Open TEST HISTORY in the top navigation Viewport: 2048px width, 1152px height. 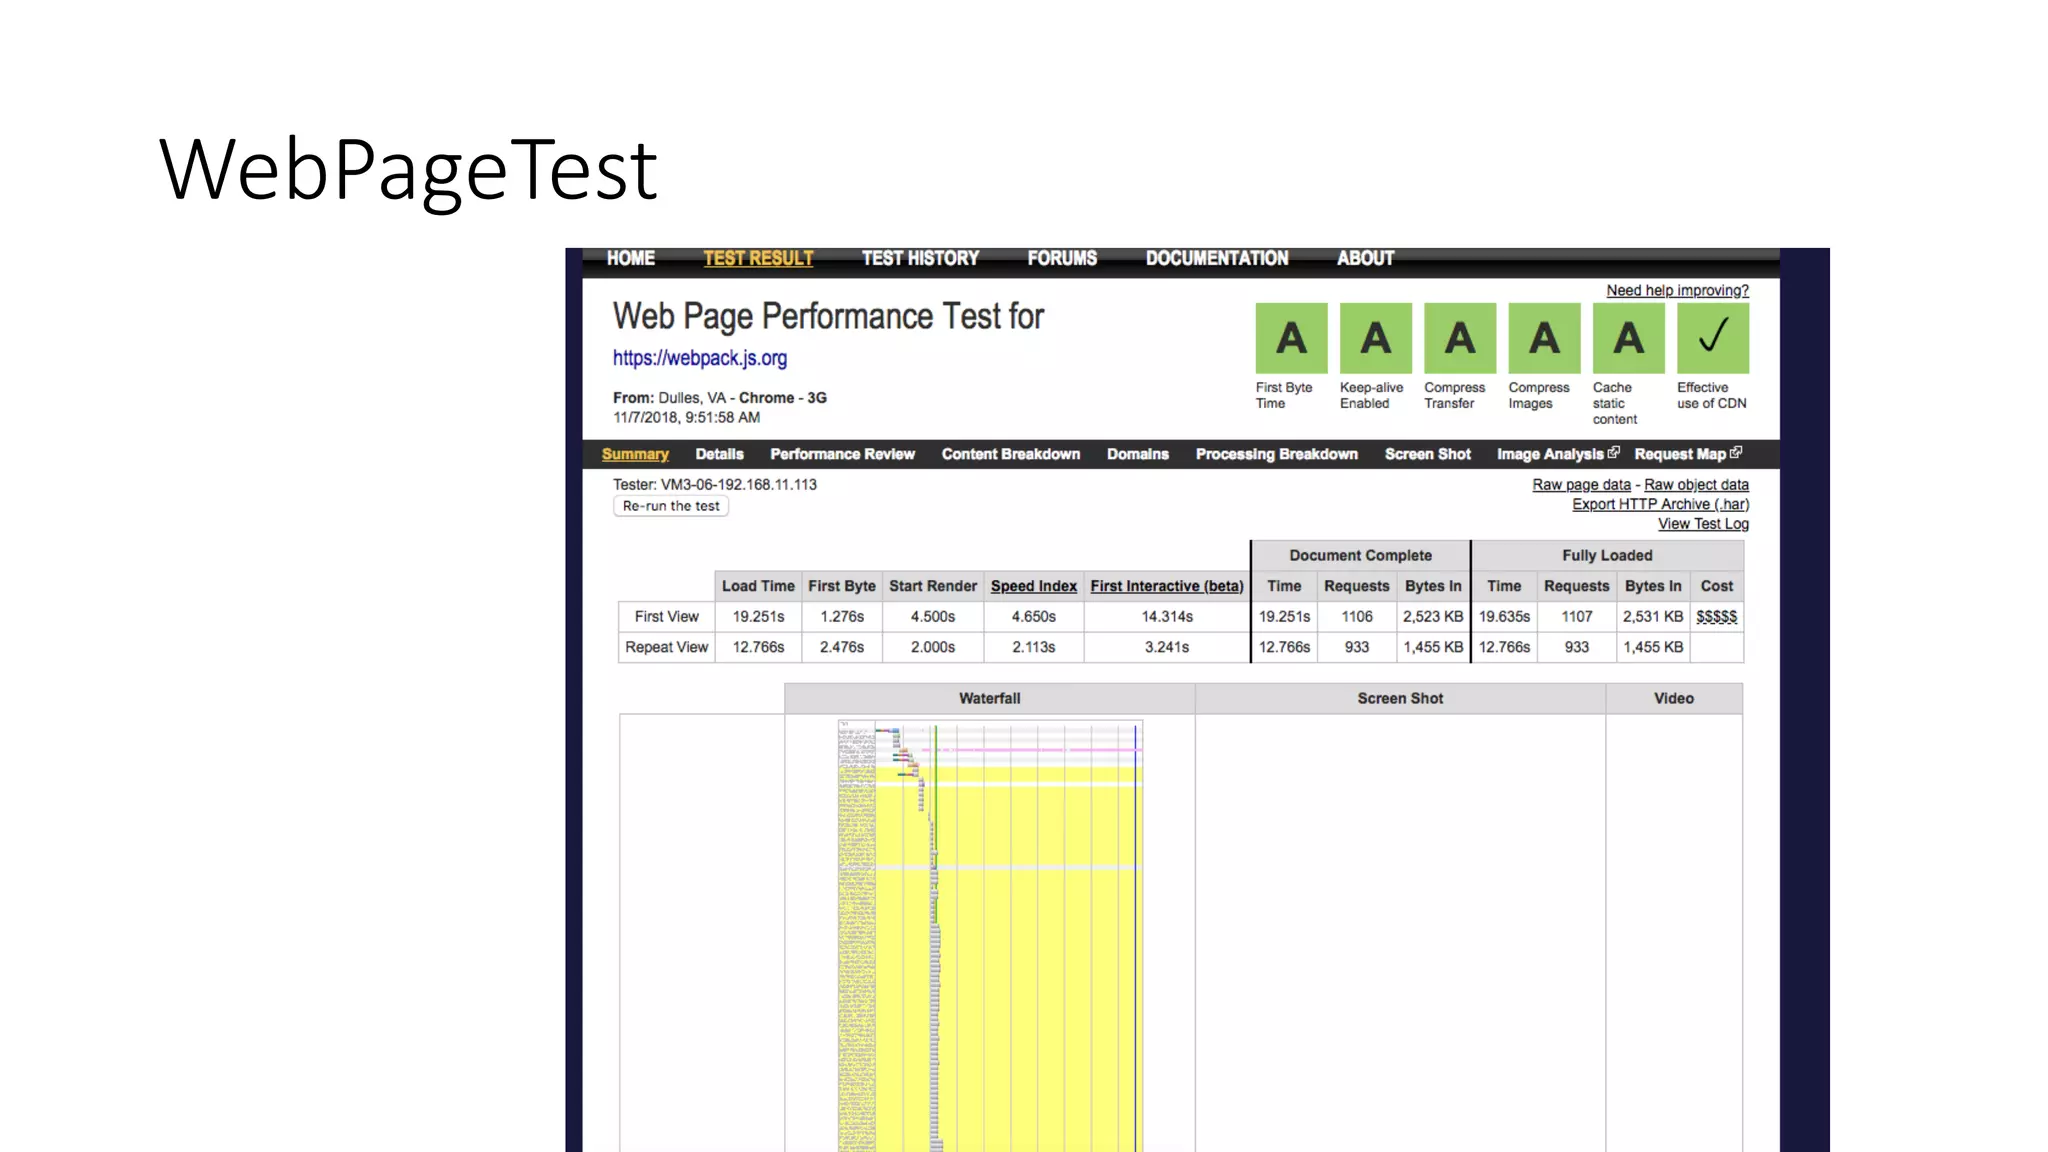coord(920,259)
